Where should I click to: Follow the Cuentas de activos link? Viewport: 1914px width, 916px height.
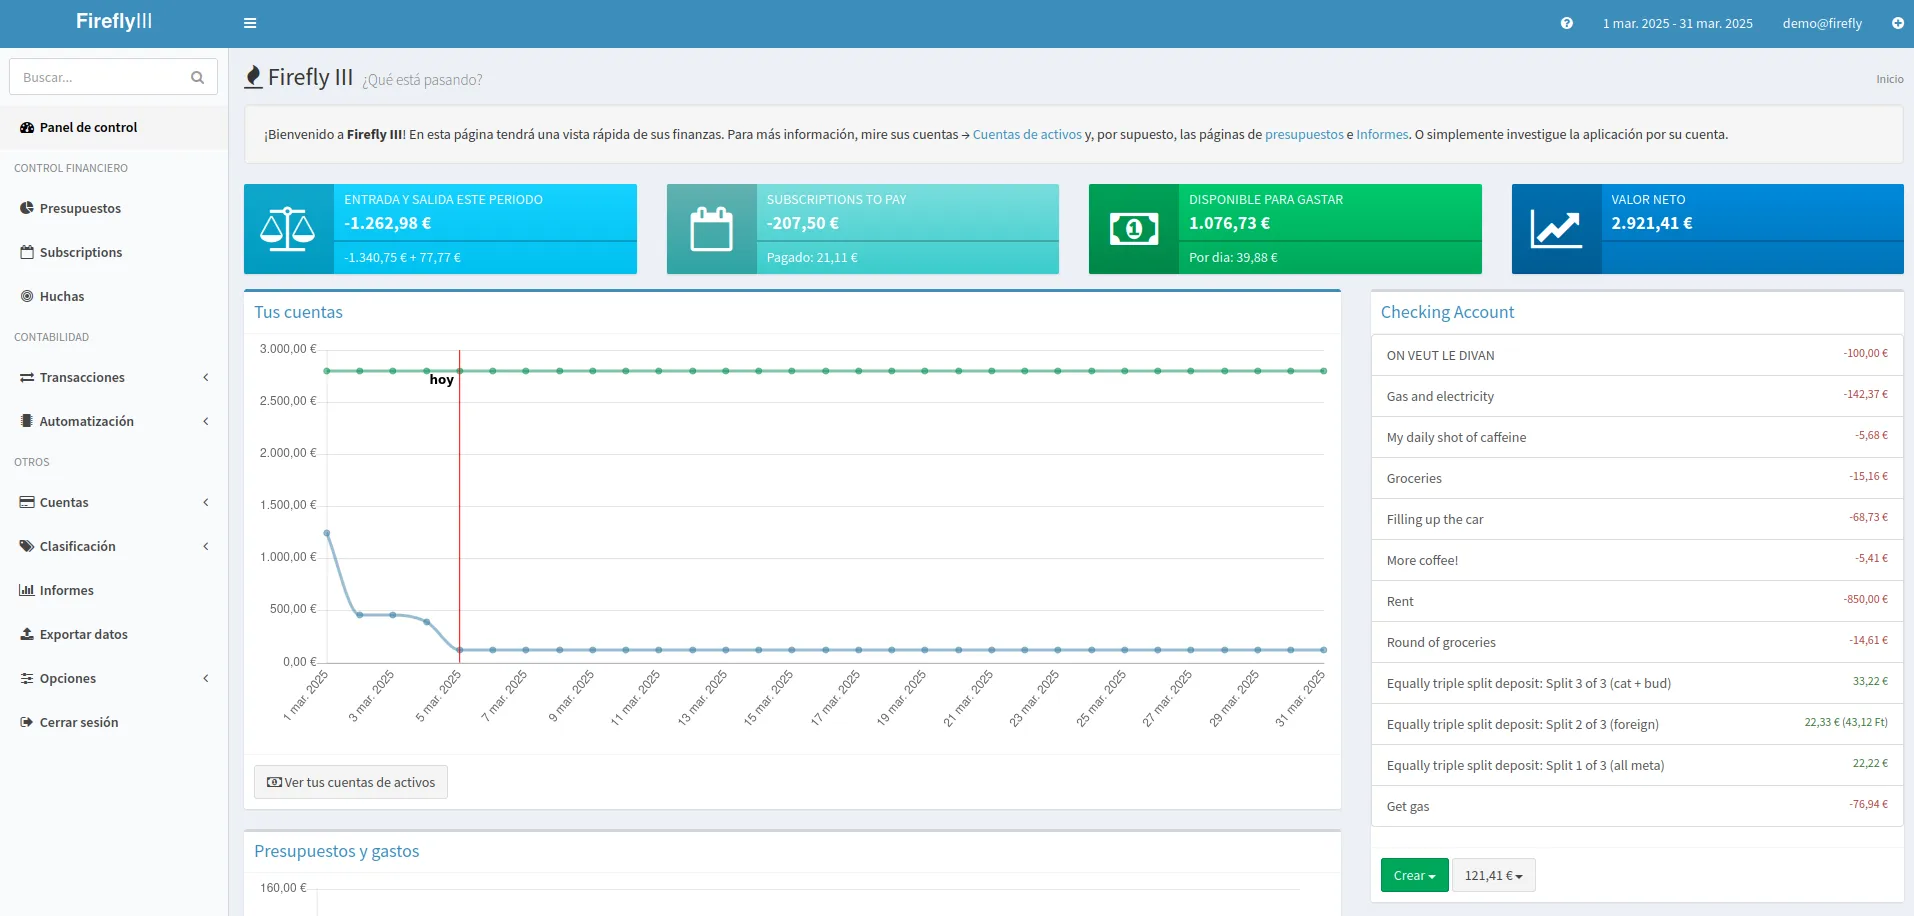click(1026, 133)
